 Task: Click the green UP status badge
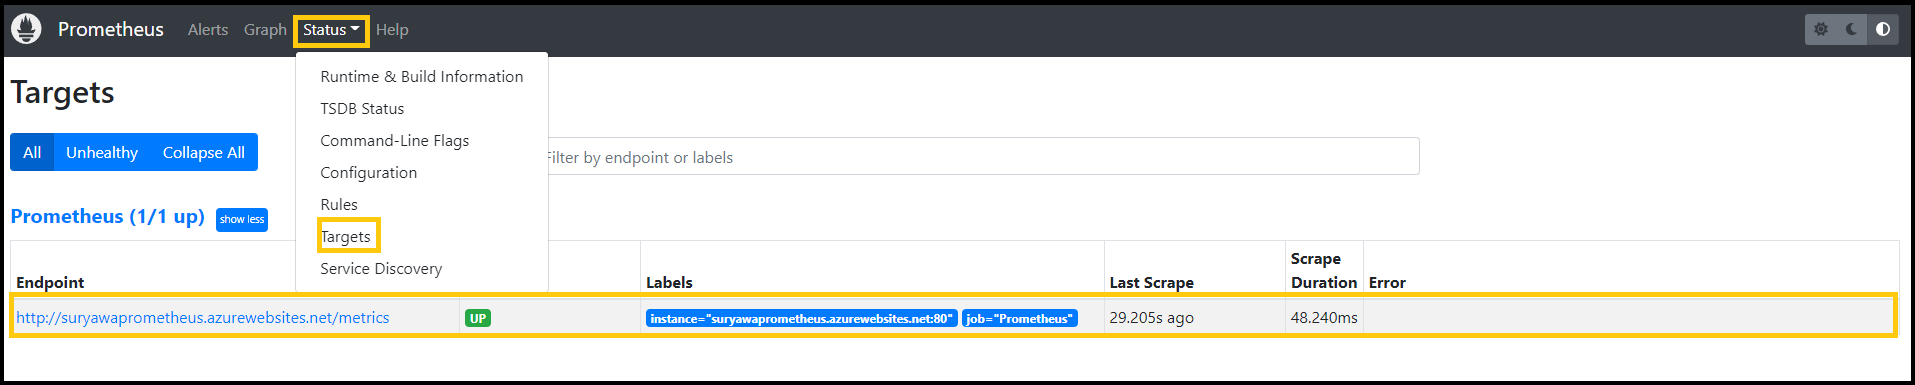pos(478,318)
